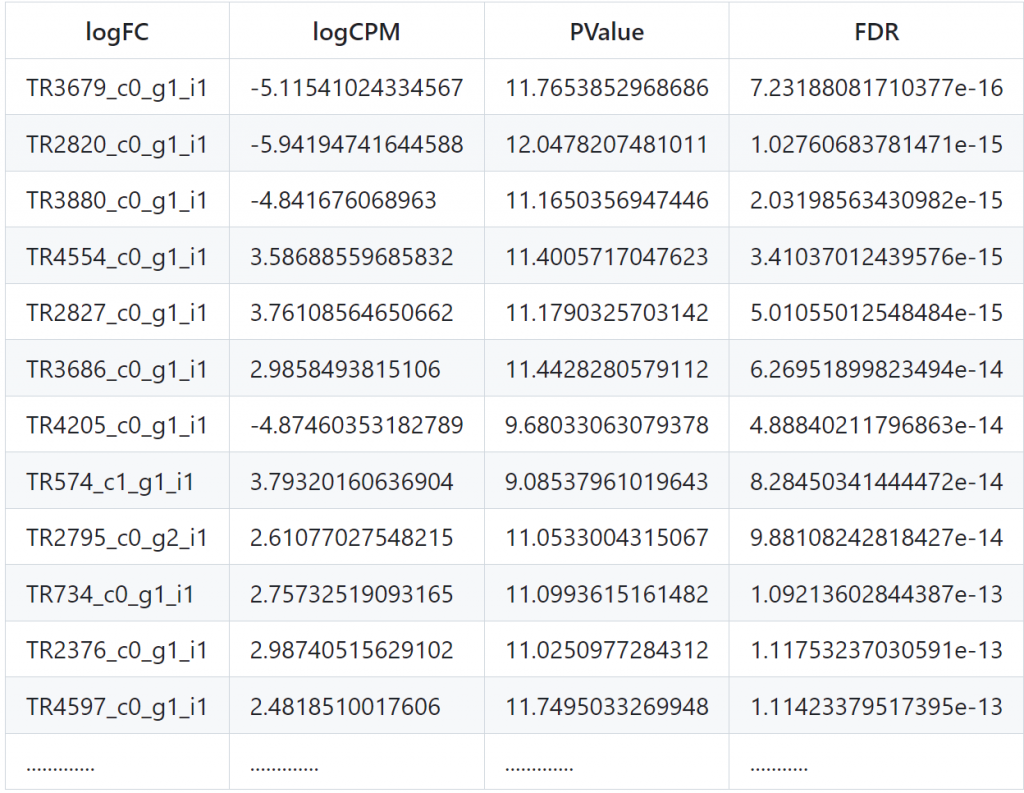This screenshot has width=1024, height=793.
Task: Click the logFC column header
Action: 117,32
